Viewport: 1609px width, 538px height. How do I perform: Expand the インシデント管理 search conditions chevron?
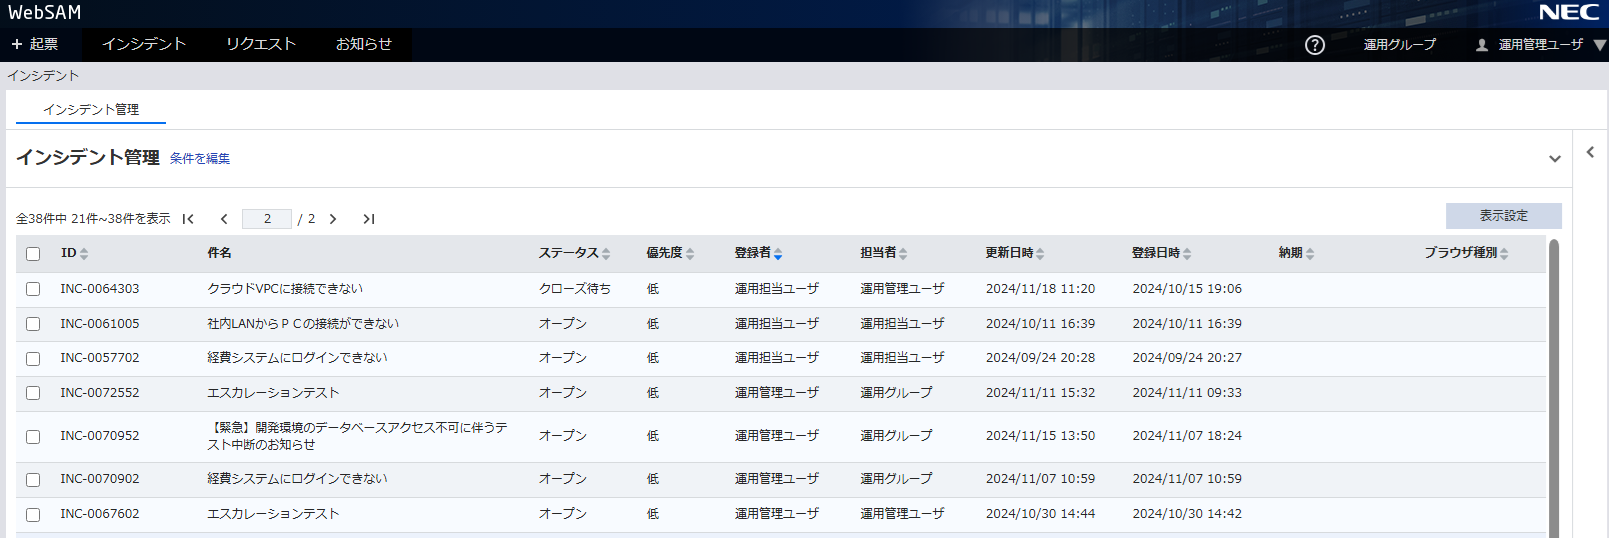1555,159
